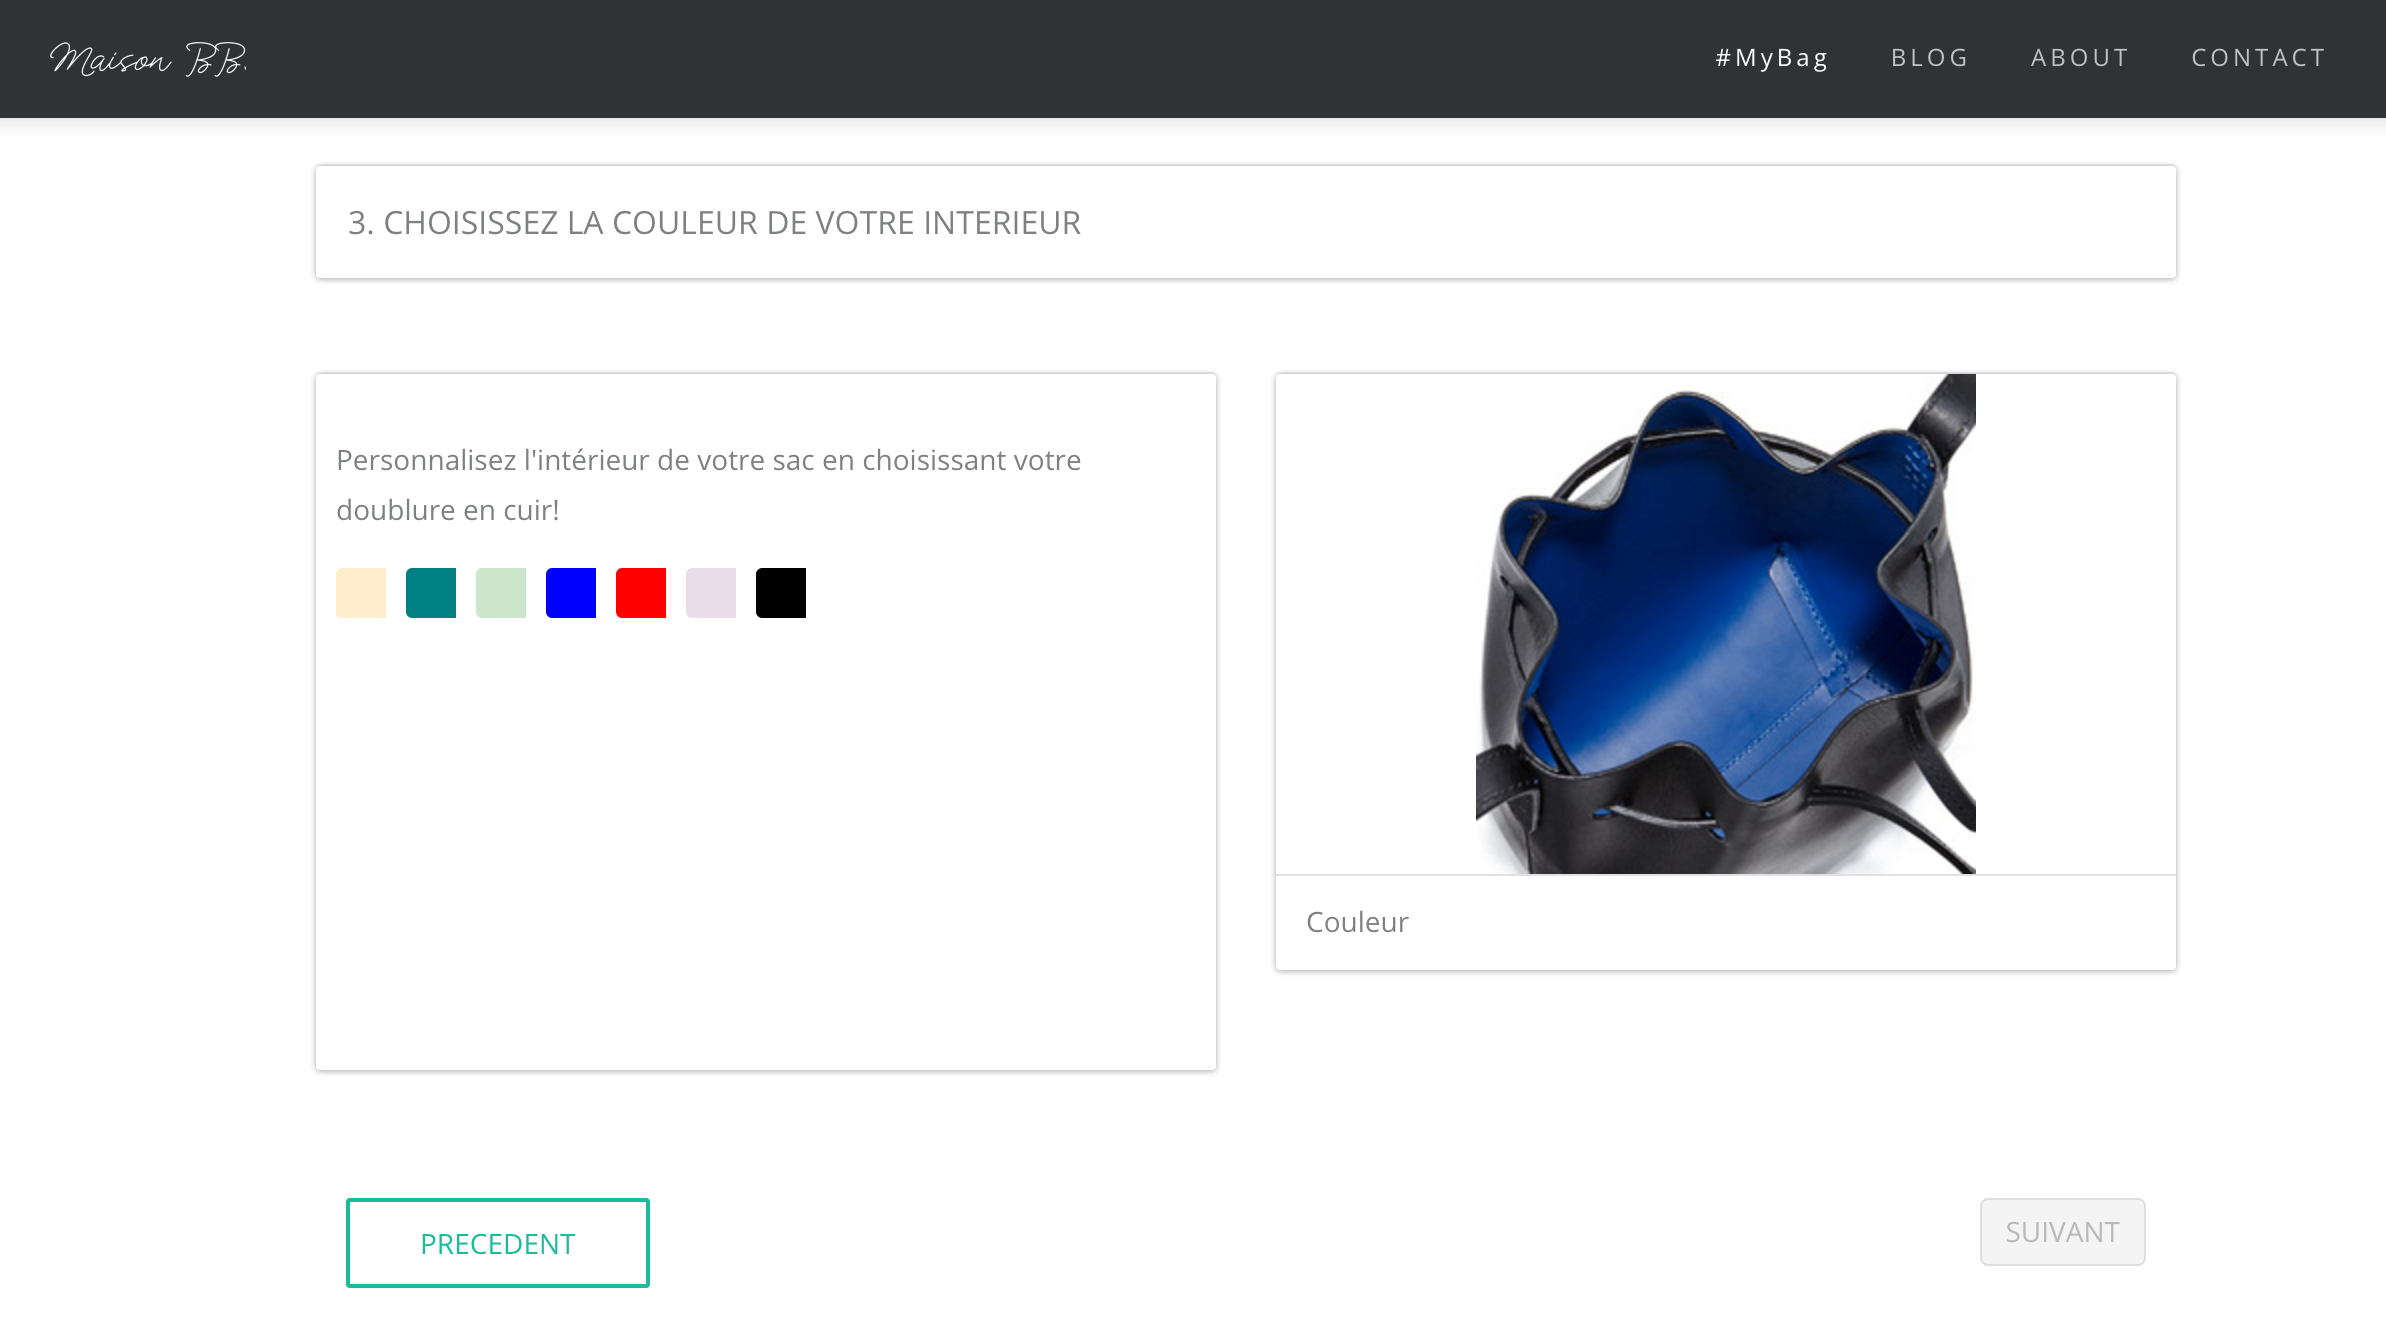Viewport: 2386px width, 1326px height.
Task: Pick the pale mint green swatch
Action: click(x=501, y=593)
